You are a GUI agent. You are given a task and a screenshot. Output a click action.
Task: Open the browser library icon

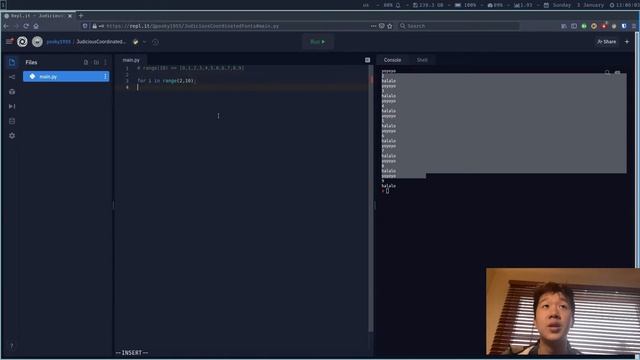pyautogui.click(x=564, y=26)
